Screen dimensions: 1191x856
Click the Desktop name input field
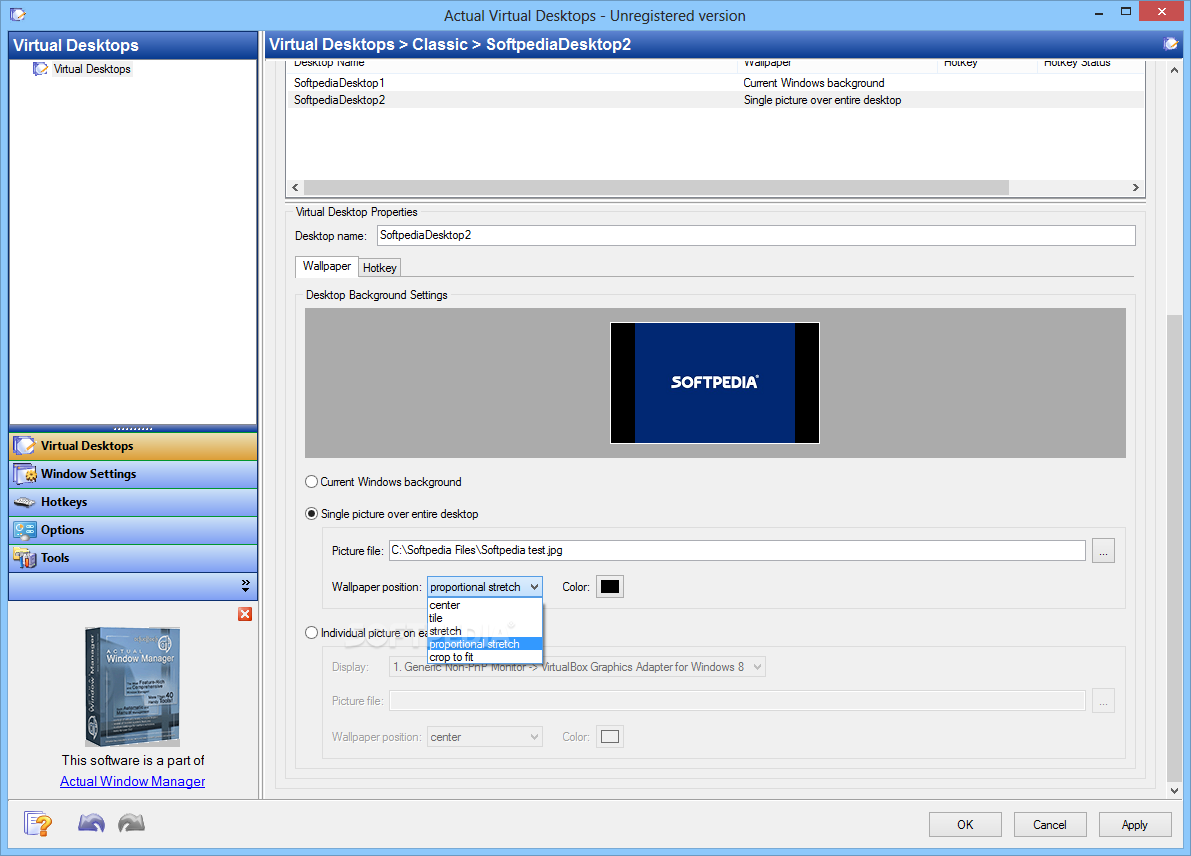[x=756, y=235]
